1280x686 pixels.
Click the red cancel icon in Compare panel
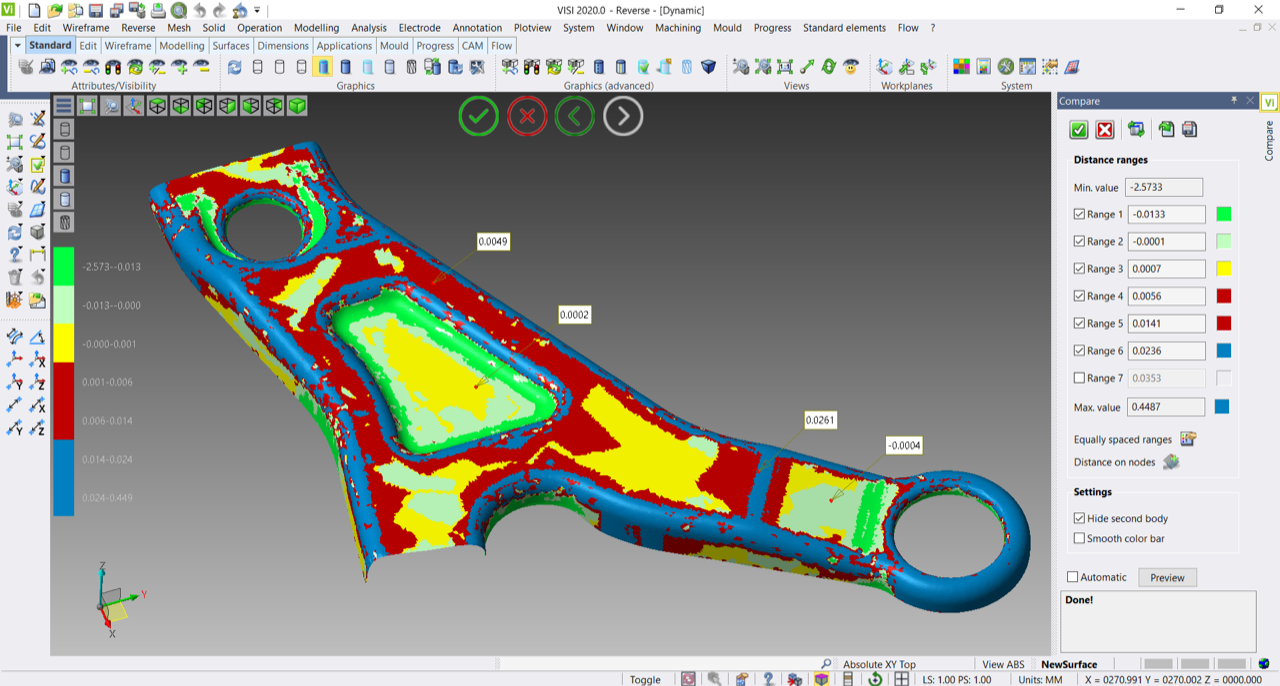(x=1105, y=130)
